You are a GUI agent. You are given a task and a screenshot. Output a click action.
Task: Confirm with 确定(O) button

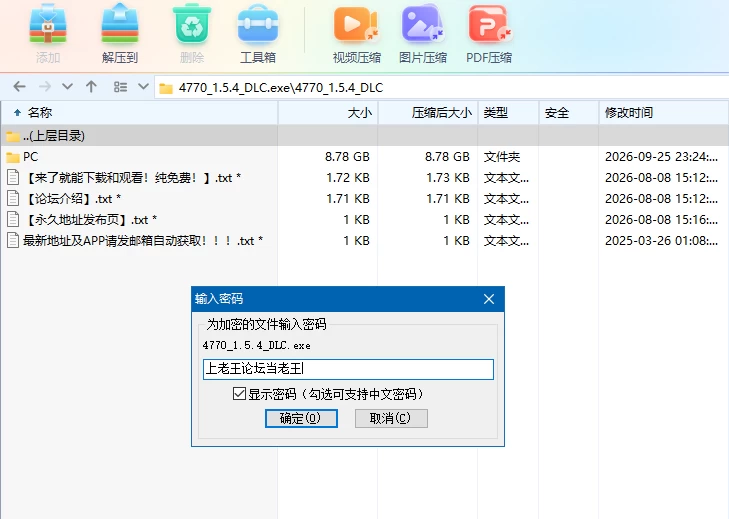(x=301, y=418)
